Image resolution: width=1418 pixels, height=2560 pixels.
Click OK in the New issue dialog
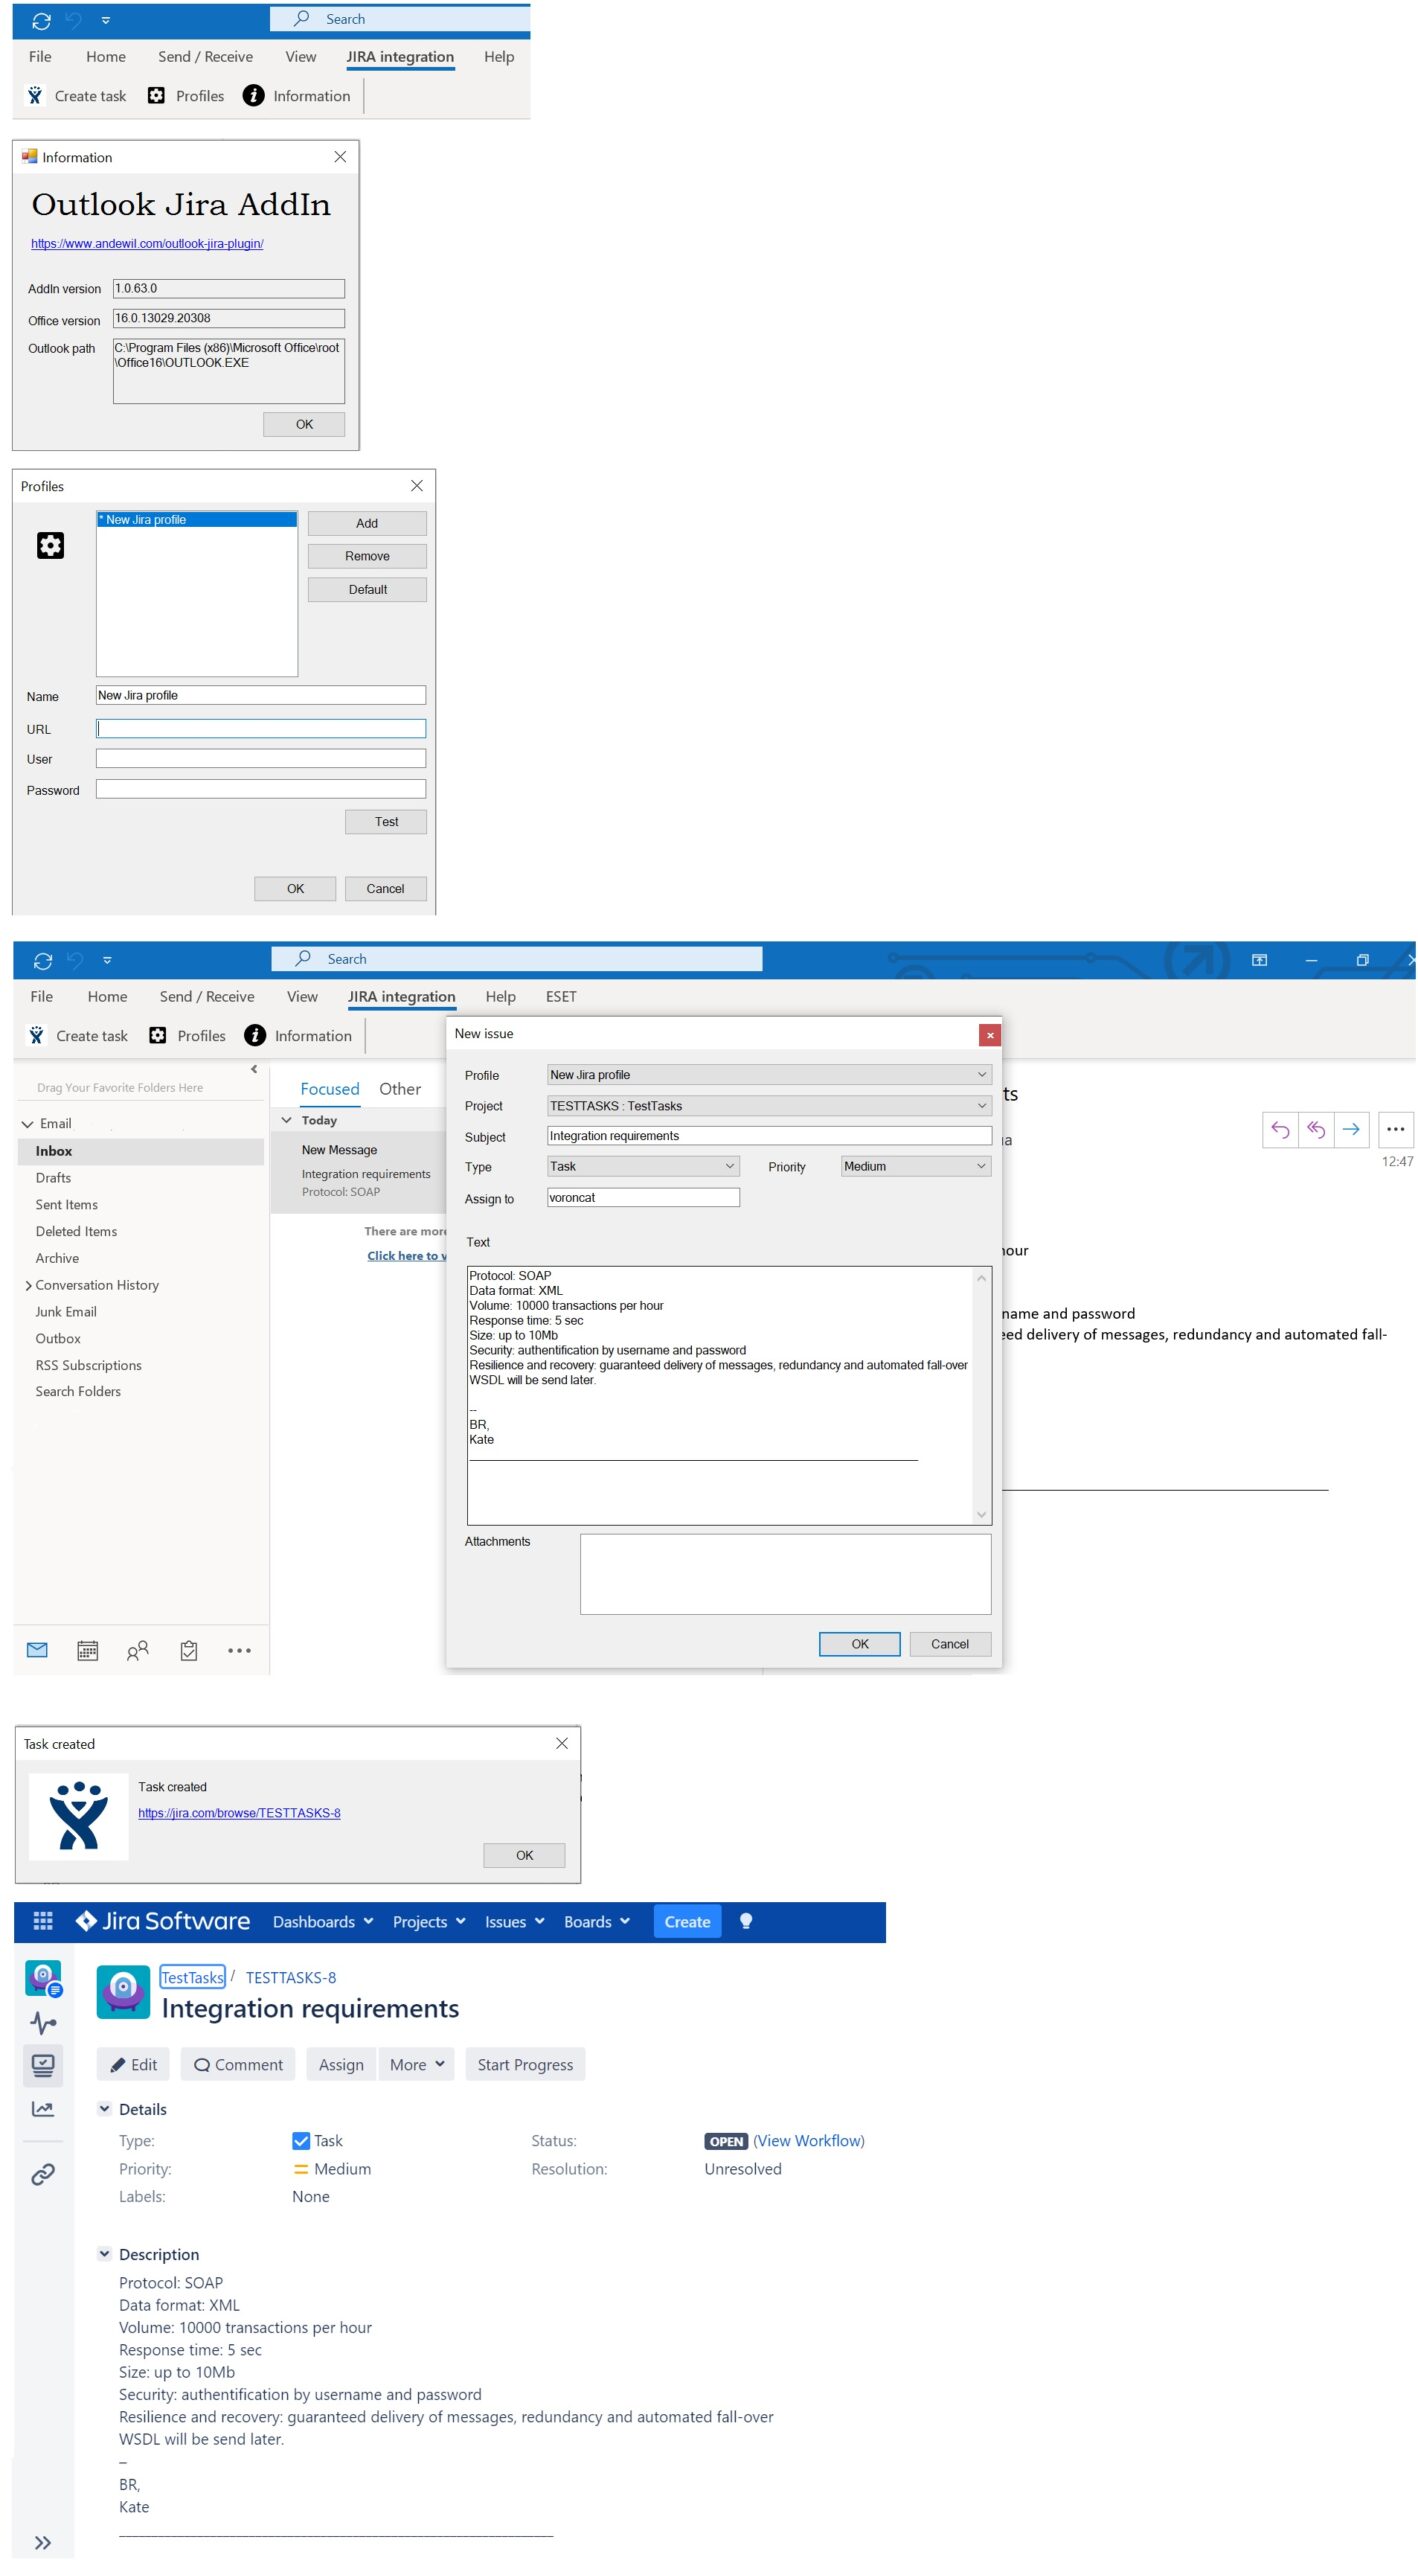click(x=859, y=1644)
